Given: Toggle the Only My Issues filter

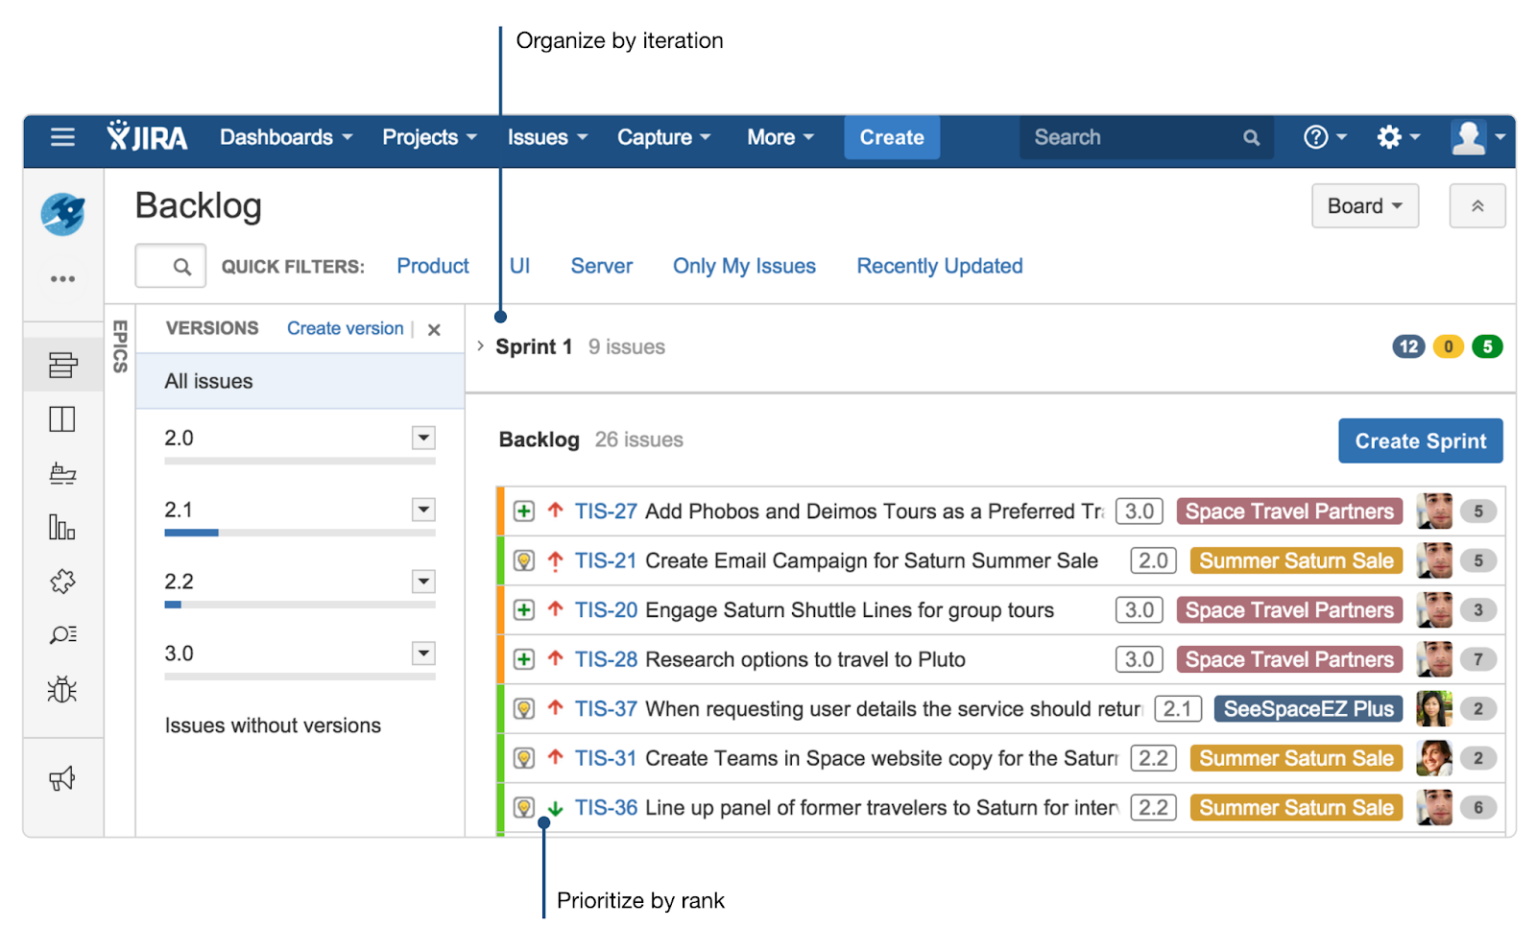Looking at the screenshot, I should pos(743,266).
